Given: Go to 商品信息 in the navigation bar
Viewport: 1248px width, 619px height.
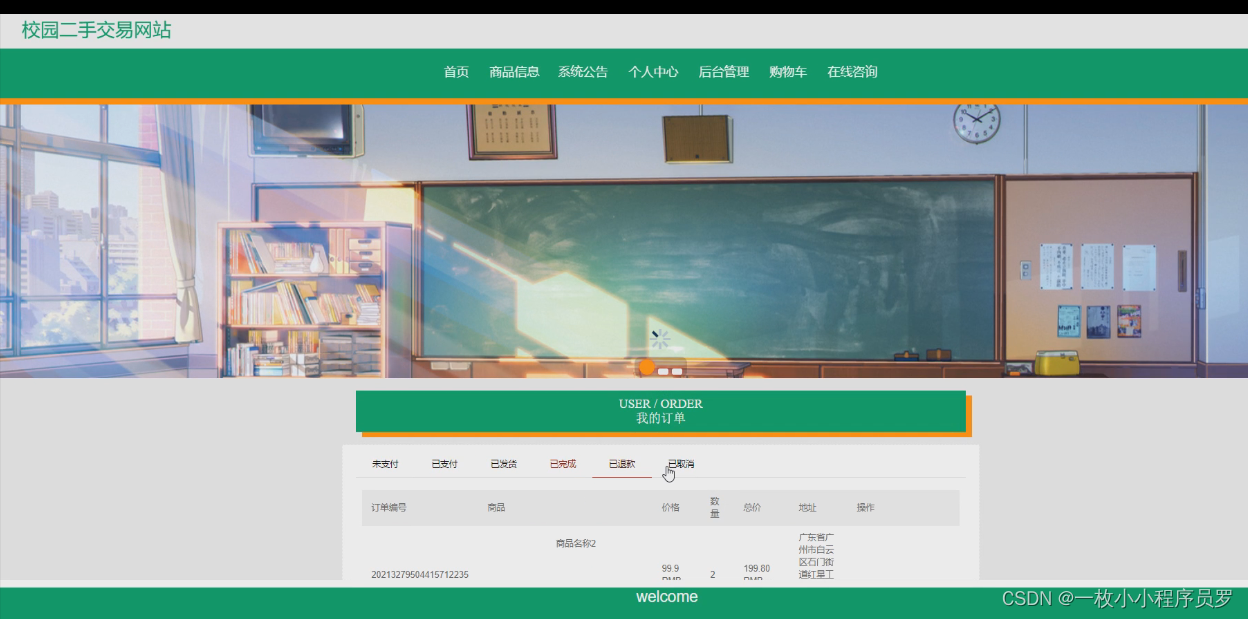Looking at the screenshot, I should click(x=514, y=72).
